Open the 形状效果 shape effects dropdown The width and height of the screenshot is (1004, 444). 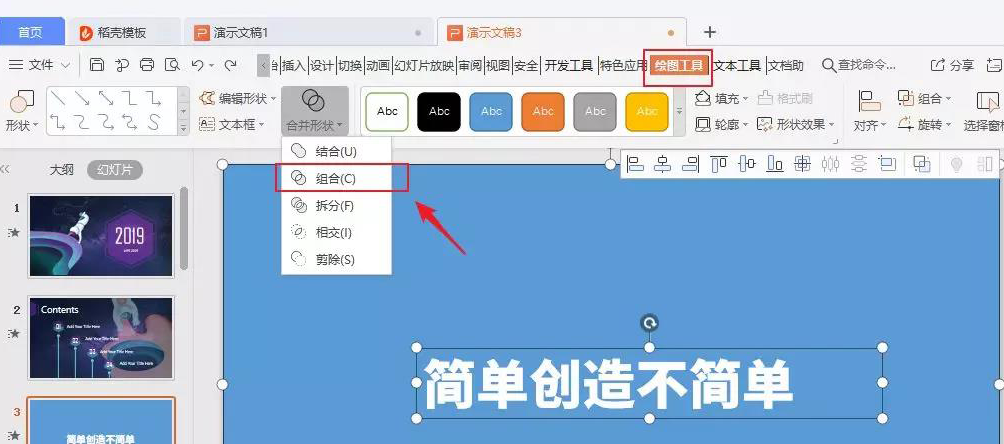796,124
